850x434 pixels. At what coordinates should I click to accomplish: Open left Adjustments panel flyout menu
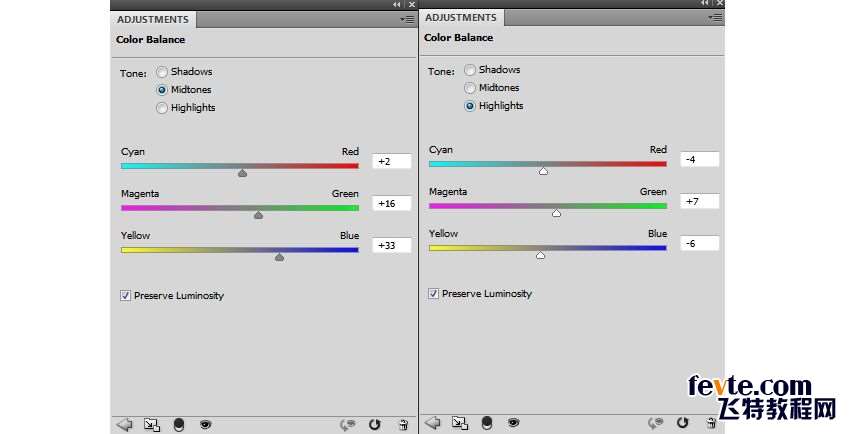(x=407, y=20)
